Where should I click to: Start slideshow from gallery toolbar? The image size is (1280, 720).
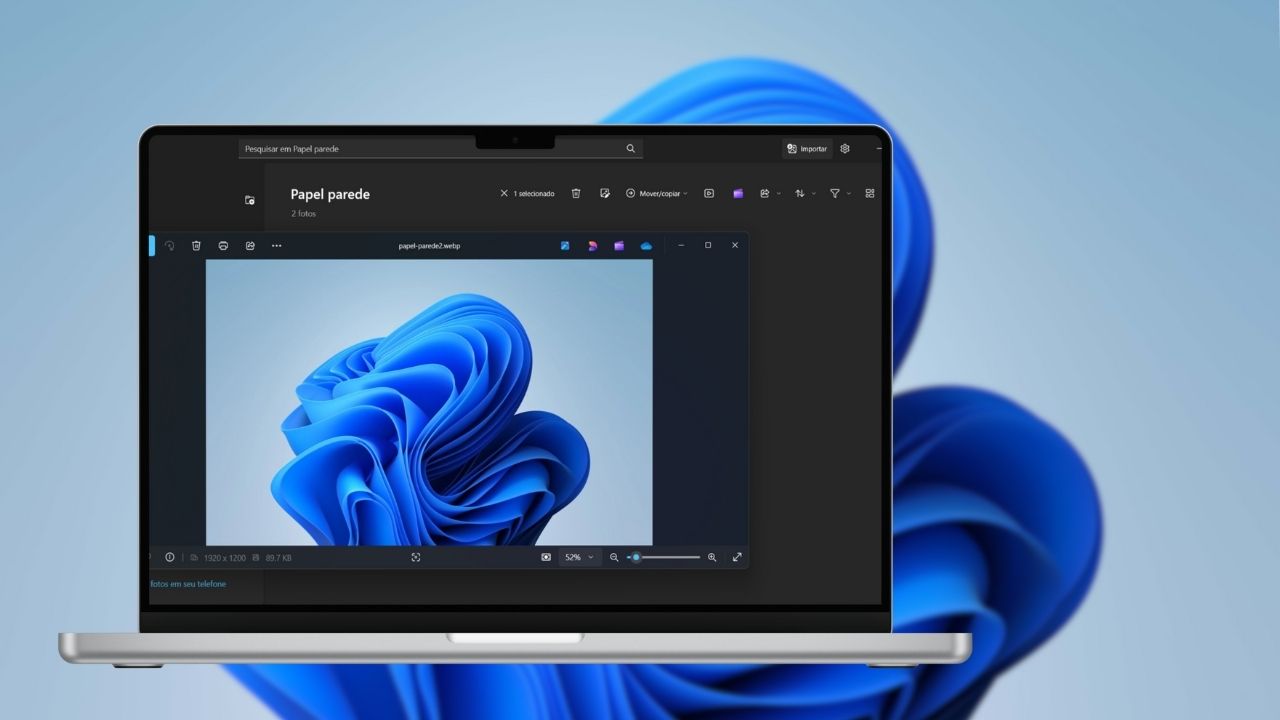(x=709, y=193)
